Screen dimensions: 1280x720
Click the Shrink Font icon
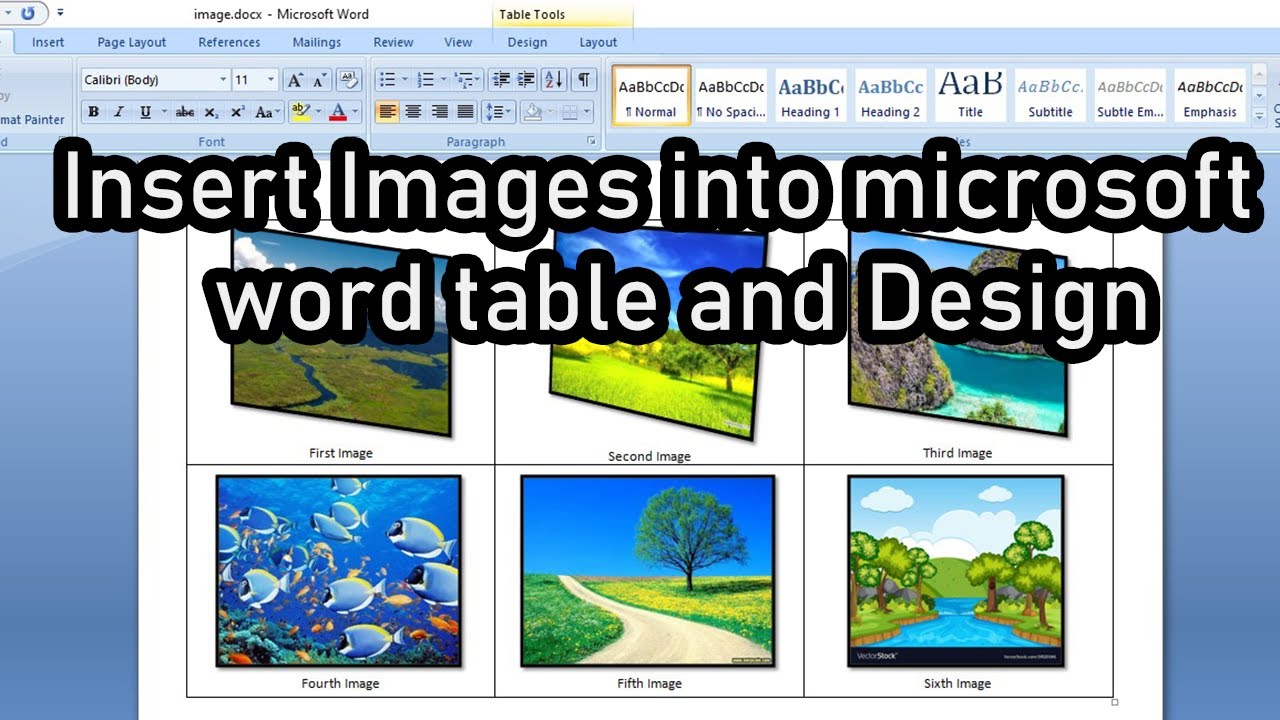pyautogui.click(x=319, y=80)
